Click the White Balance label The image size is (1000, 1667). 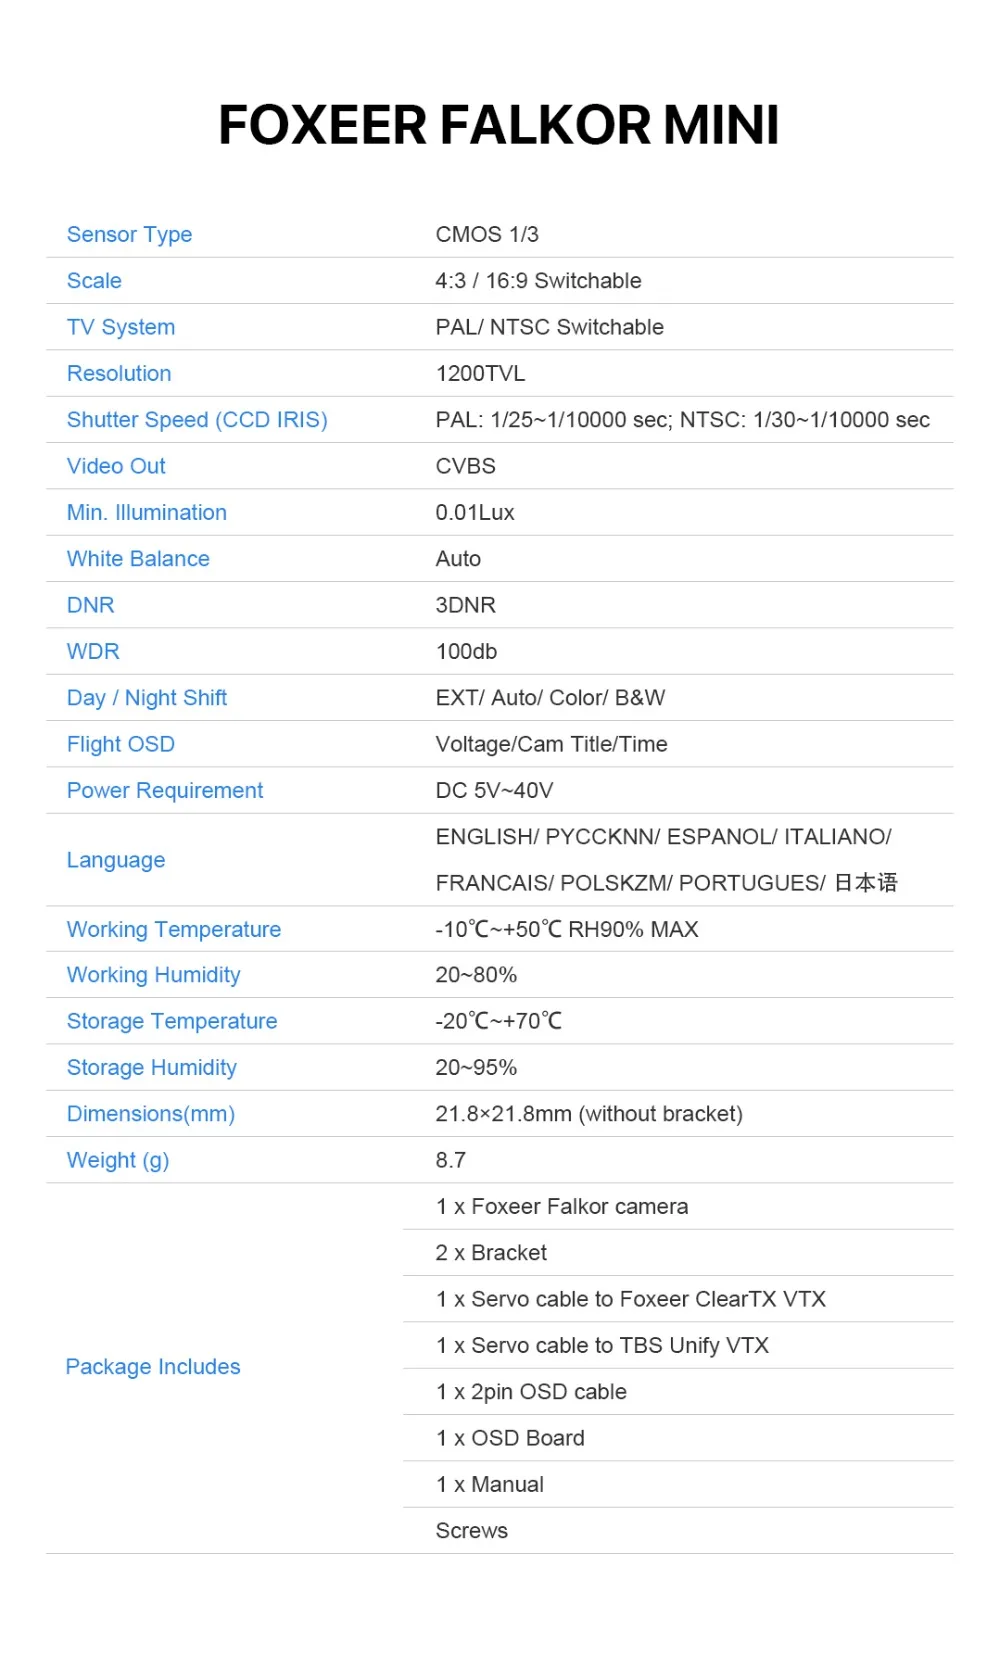click(x=138, y=559)
